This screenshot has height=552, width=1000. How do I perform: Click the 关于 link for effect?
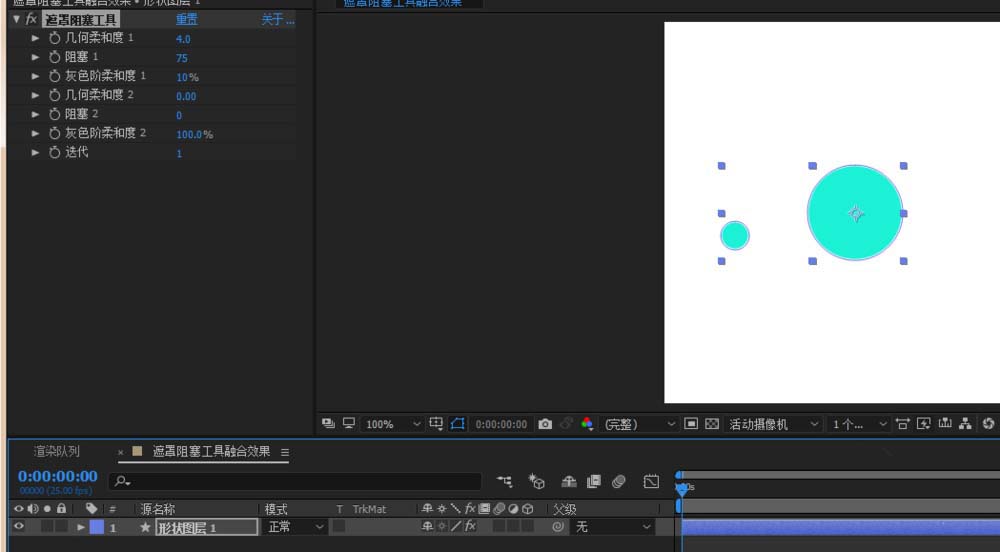click(x=277, y=19)
